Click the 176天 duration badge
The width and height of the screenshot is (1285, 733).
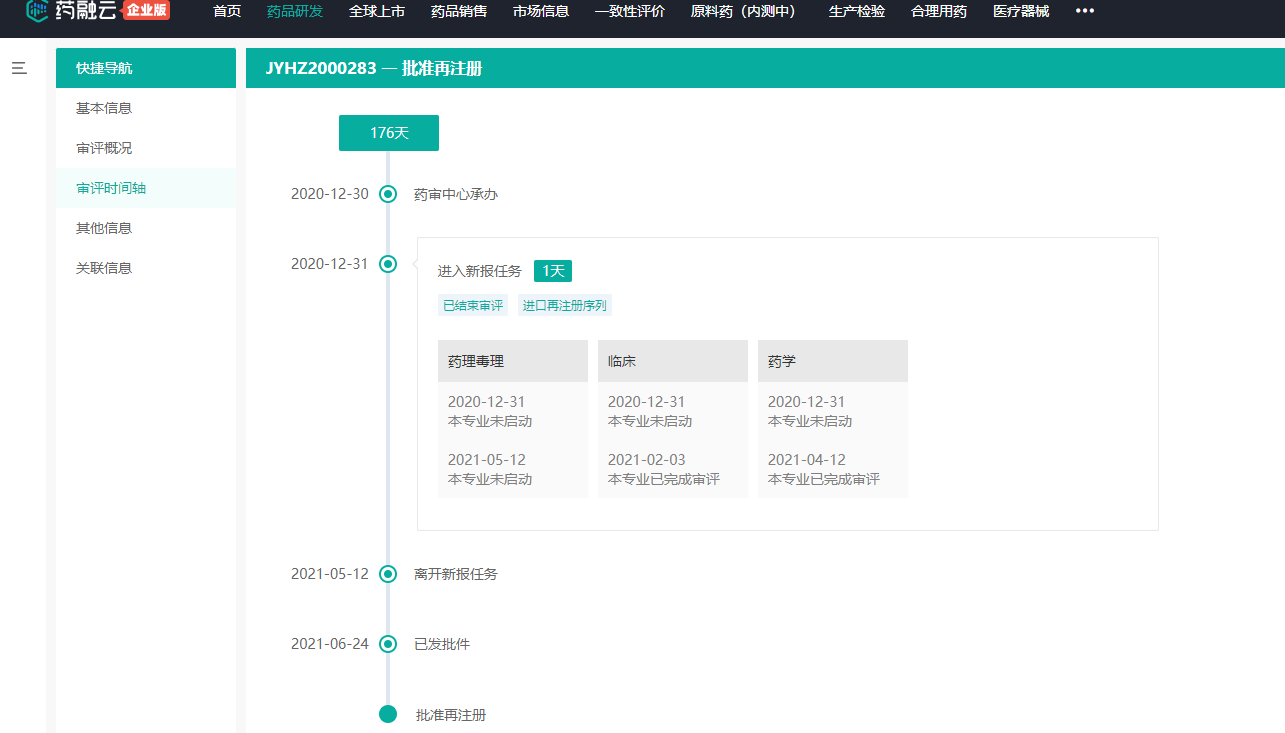389,133
